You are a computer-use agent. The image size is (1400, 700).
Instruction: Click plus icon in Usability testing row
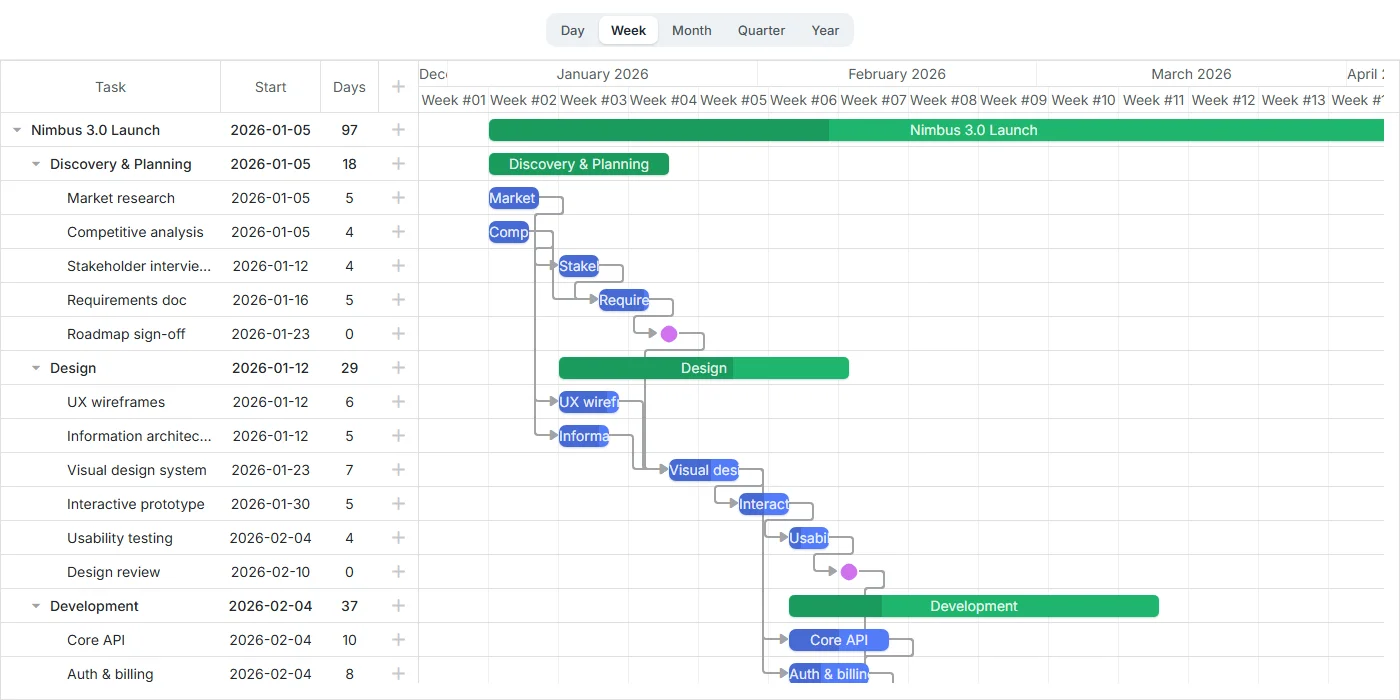(398, 538)
